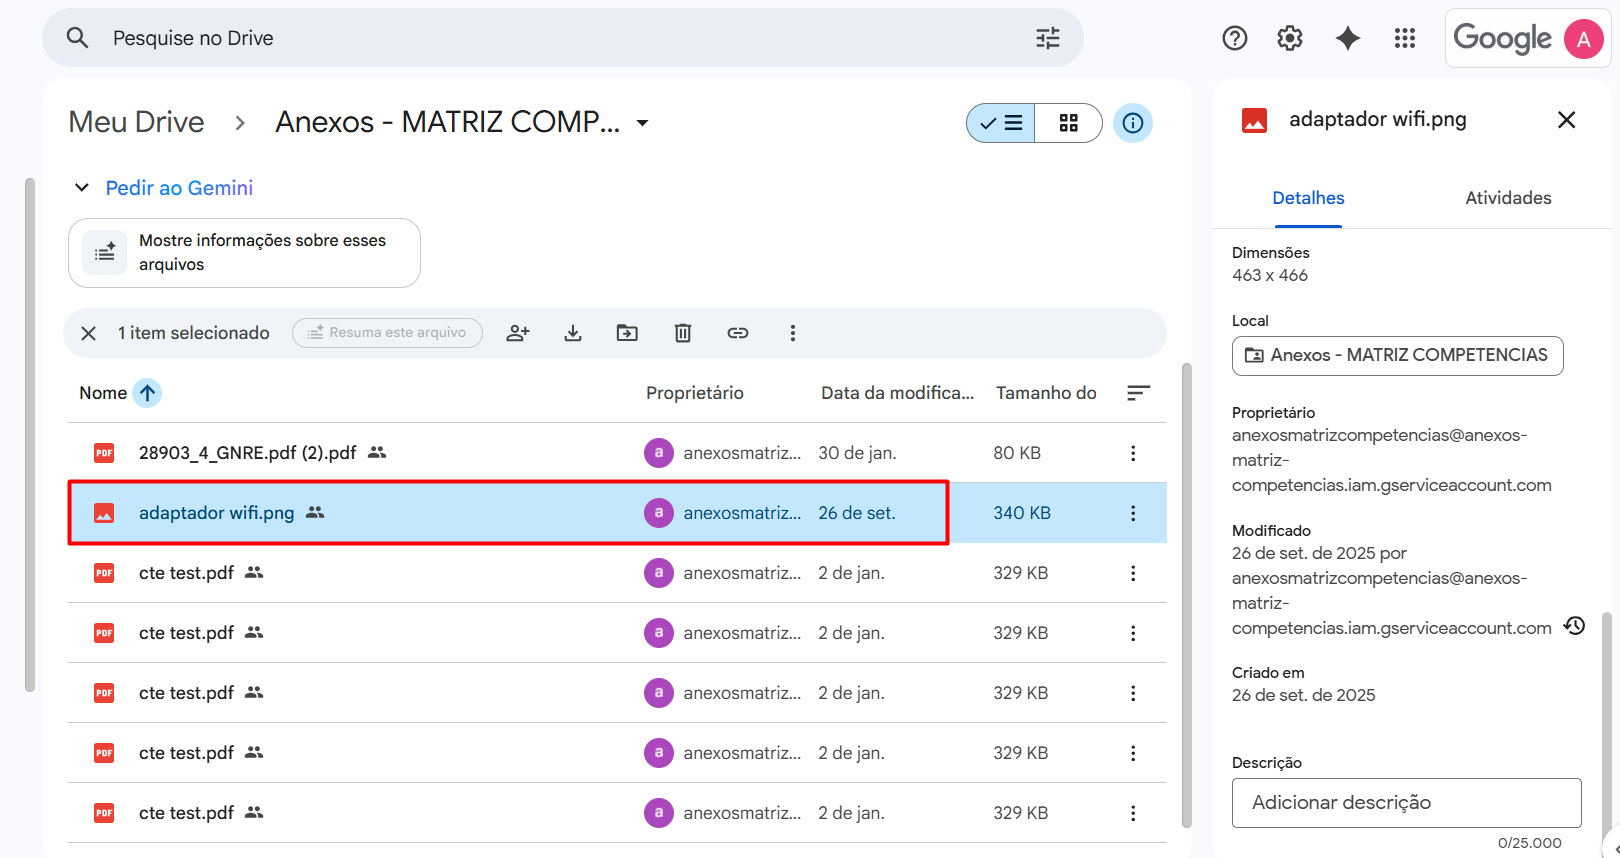
Task: Click the move to folder icon
Action: pos(627,333)
